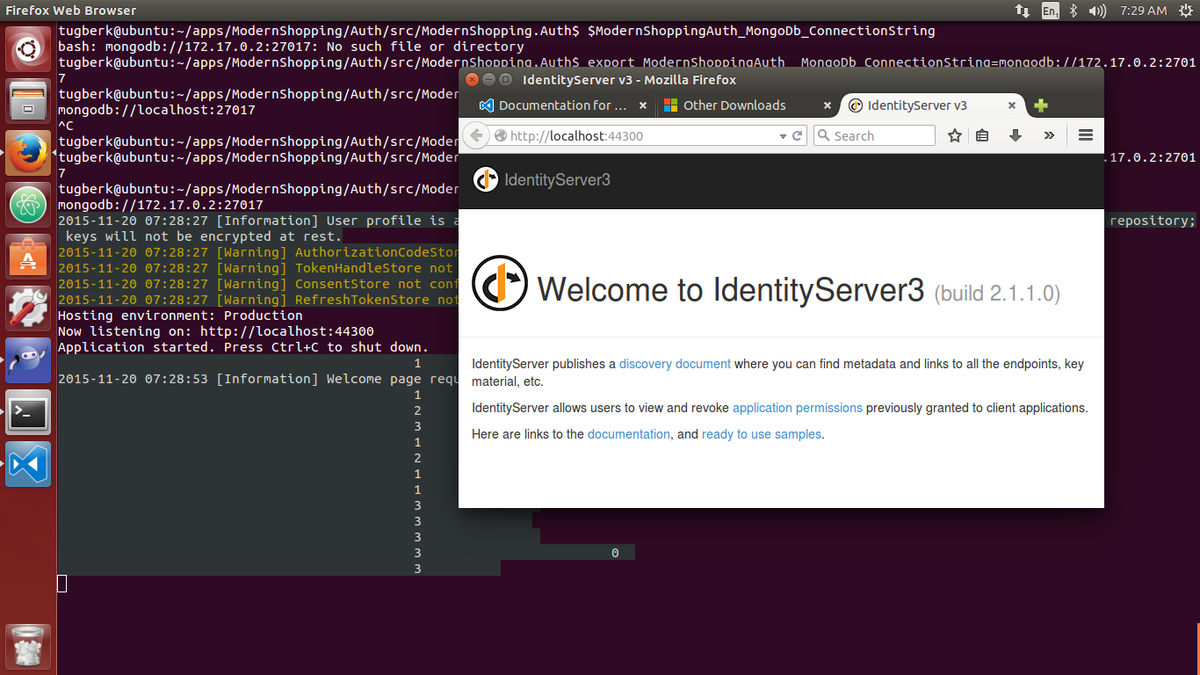Click 'No such file or directory' terminal line
Viewport: 1200px width, 675px height.
[x=291, y=46]
